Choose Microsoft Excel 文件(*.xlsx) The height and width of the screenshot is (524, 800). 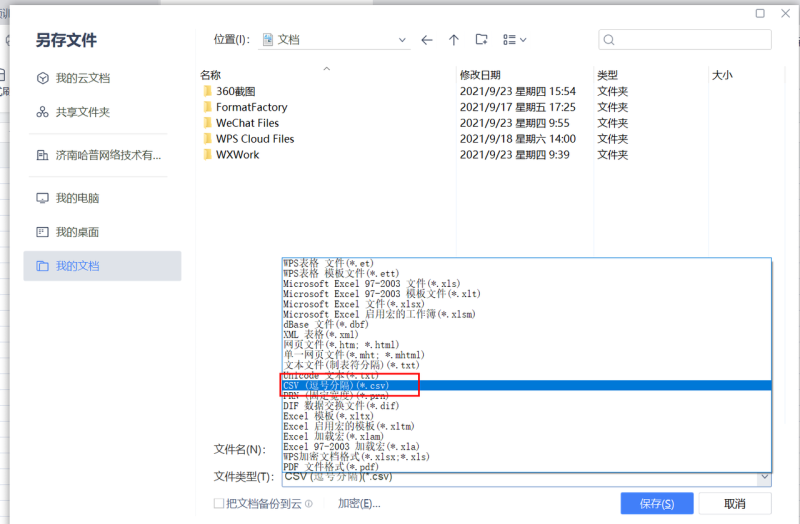pyautogui.click(x=527, y=304)
